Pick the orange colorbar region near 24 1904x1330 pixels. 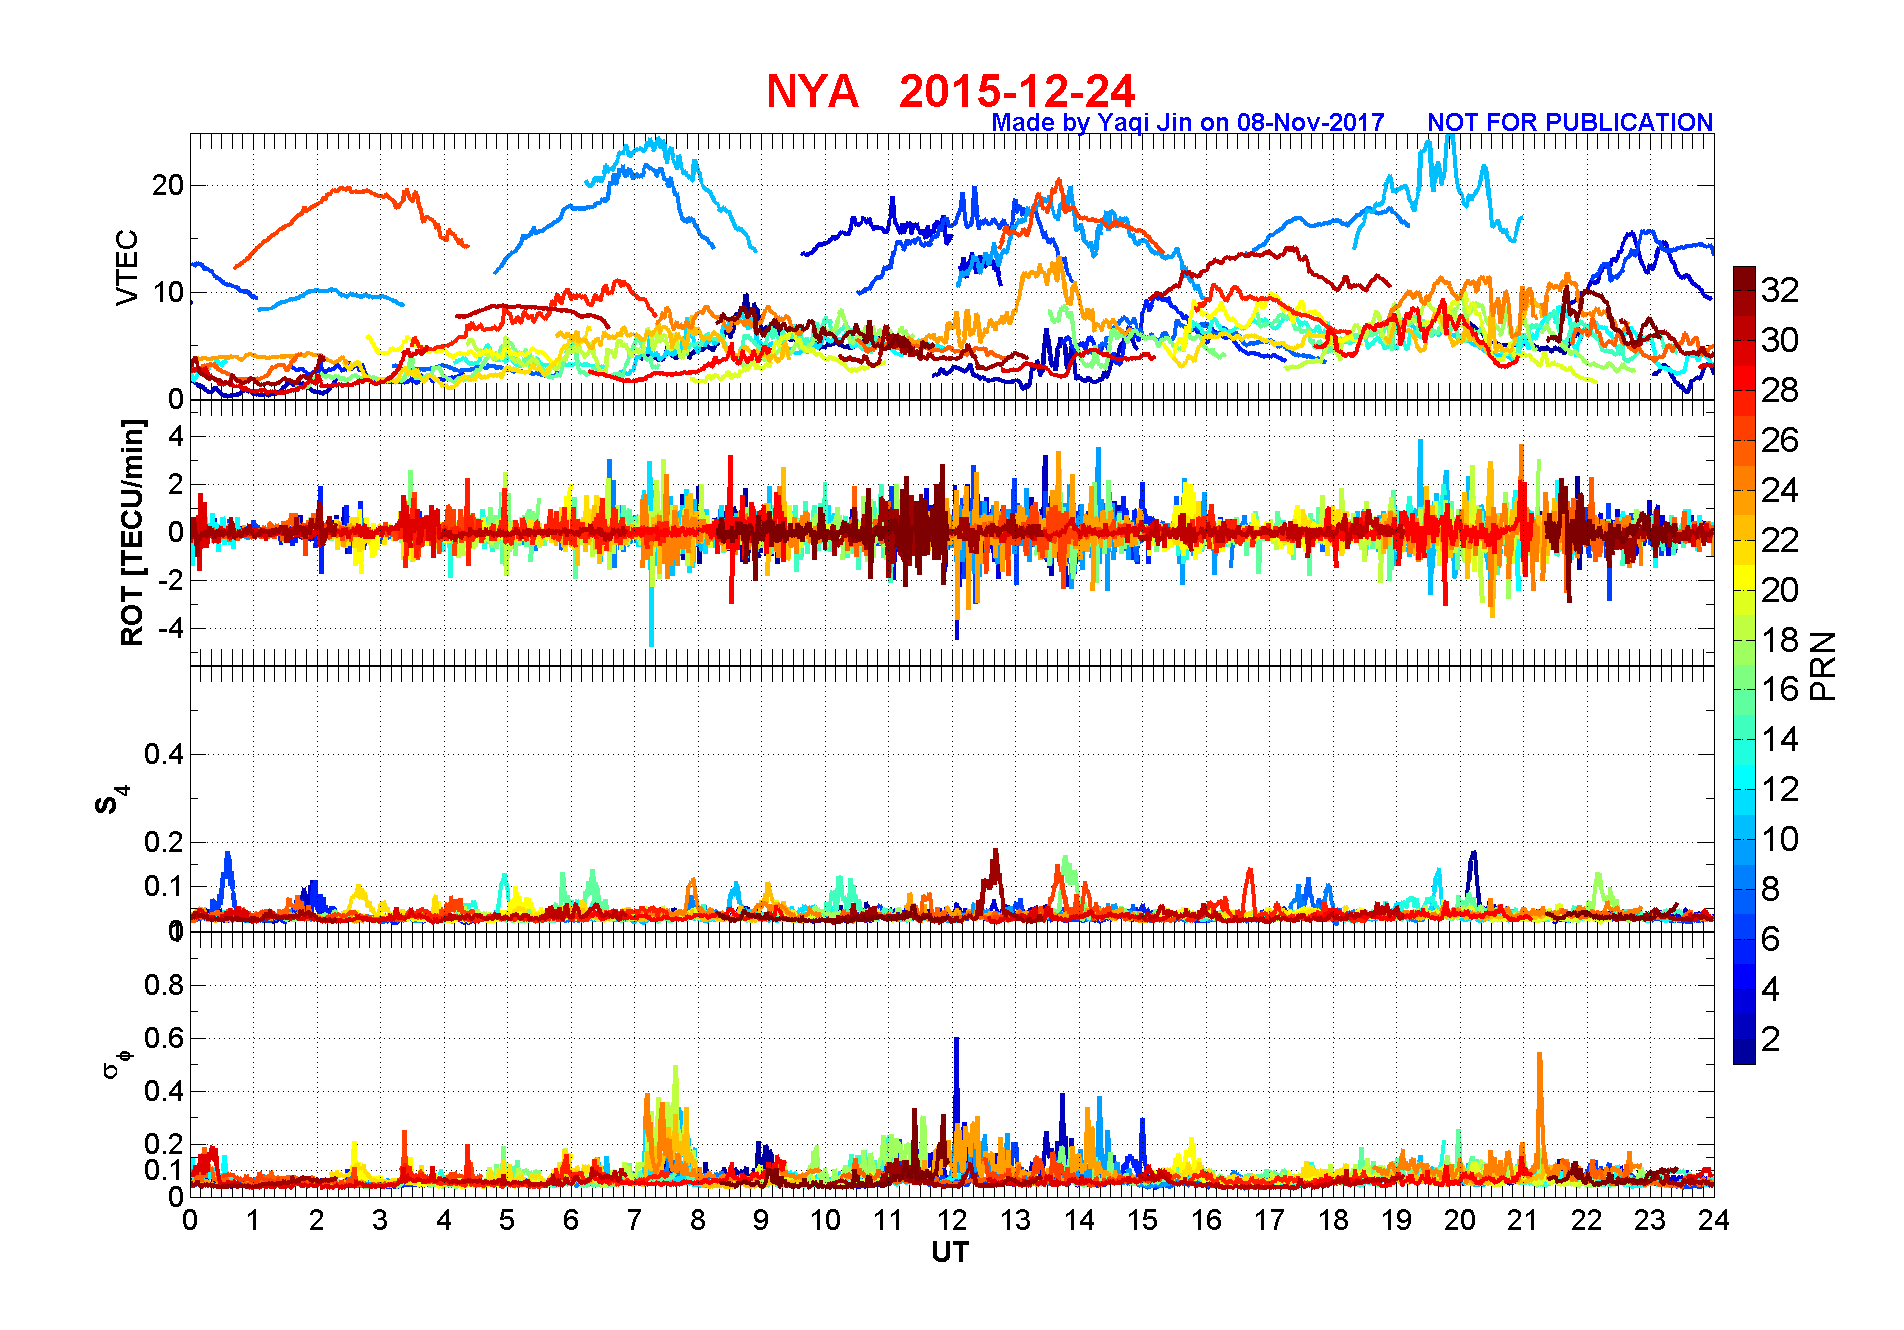tap(1744, 490)
